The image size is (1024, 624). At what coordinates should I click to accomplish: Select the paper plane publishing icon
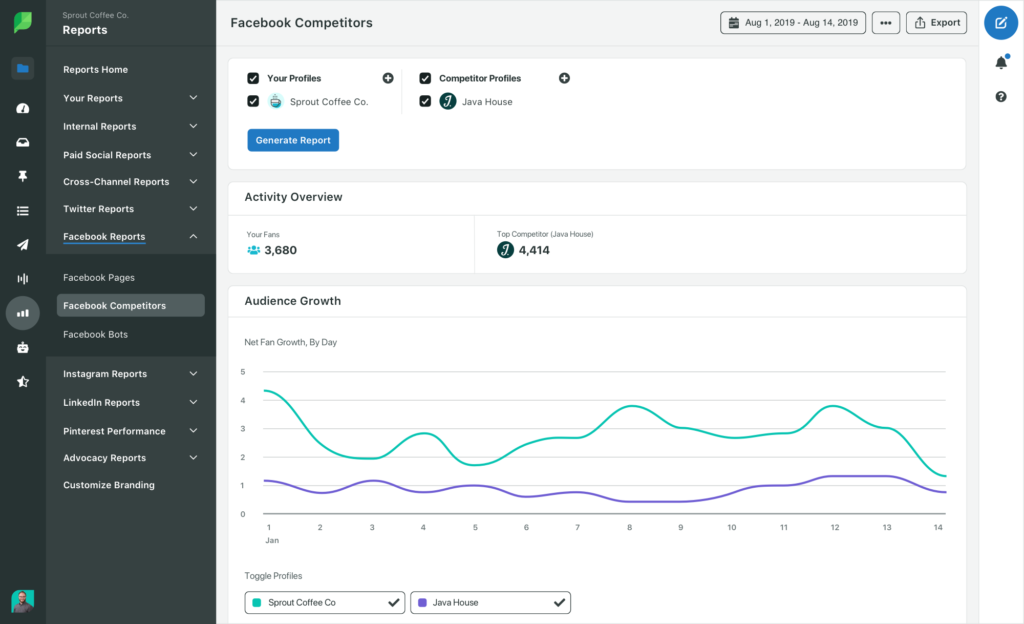(x=22, y=244)
